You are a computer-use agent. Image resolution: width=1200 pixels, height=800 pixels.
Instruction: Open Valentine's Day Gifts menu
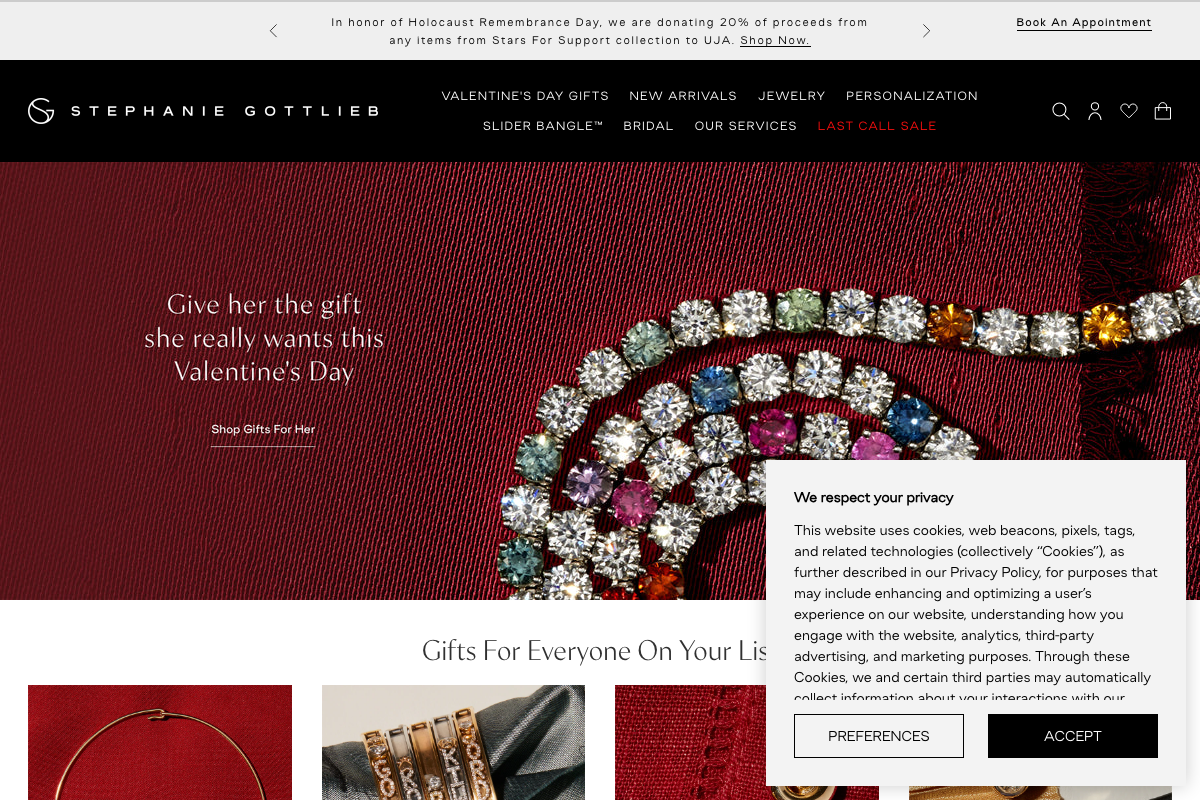pos(525,96)
